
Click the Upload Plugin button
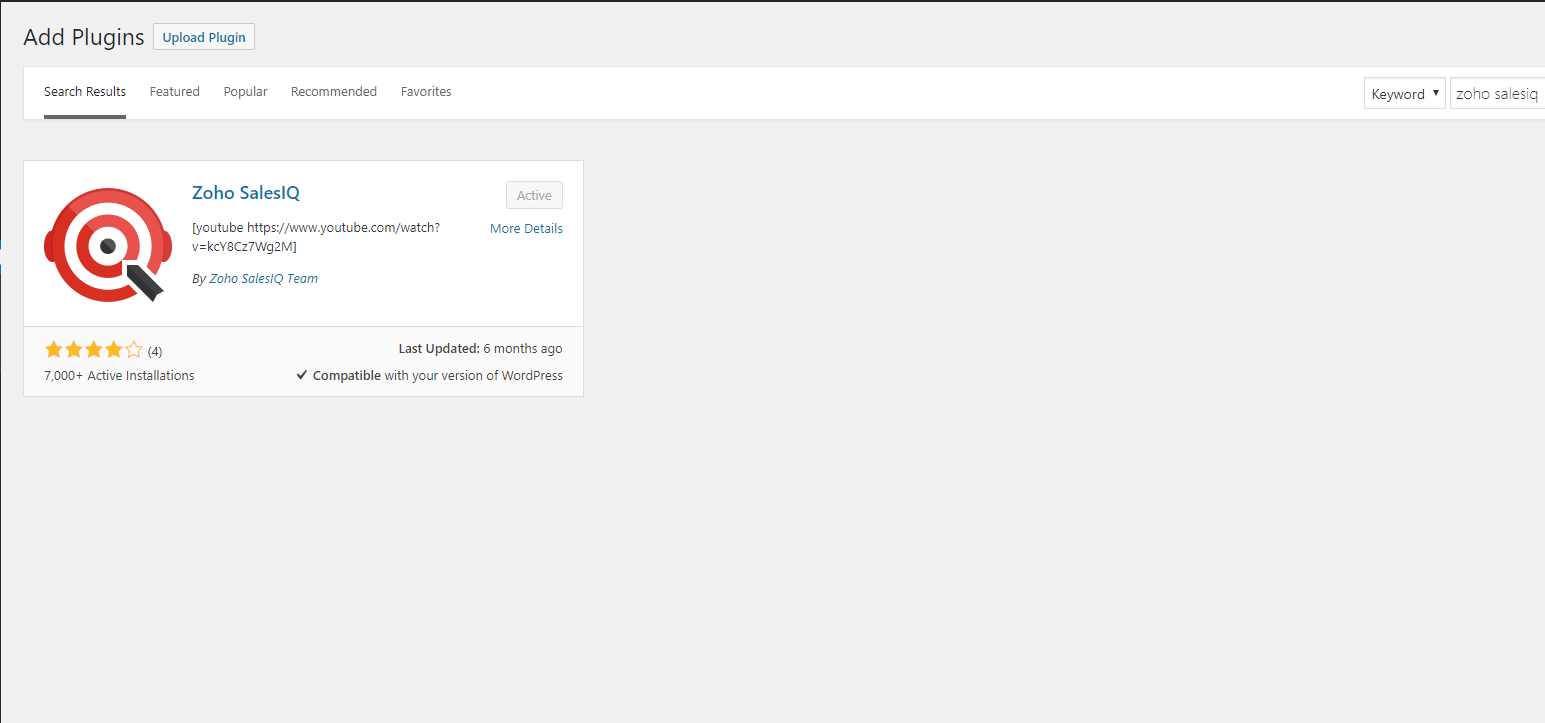pyautogui.click(x=204, y=37)
